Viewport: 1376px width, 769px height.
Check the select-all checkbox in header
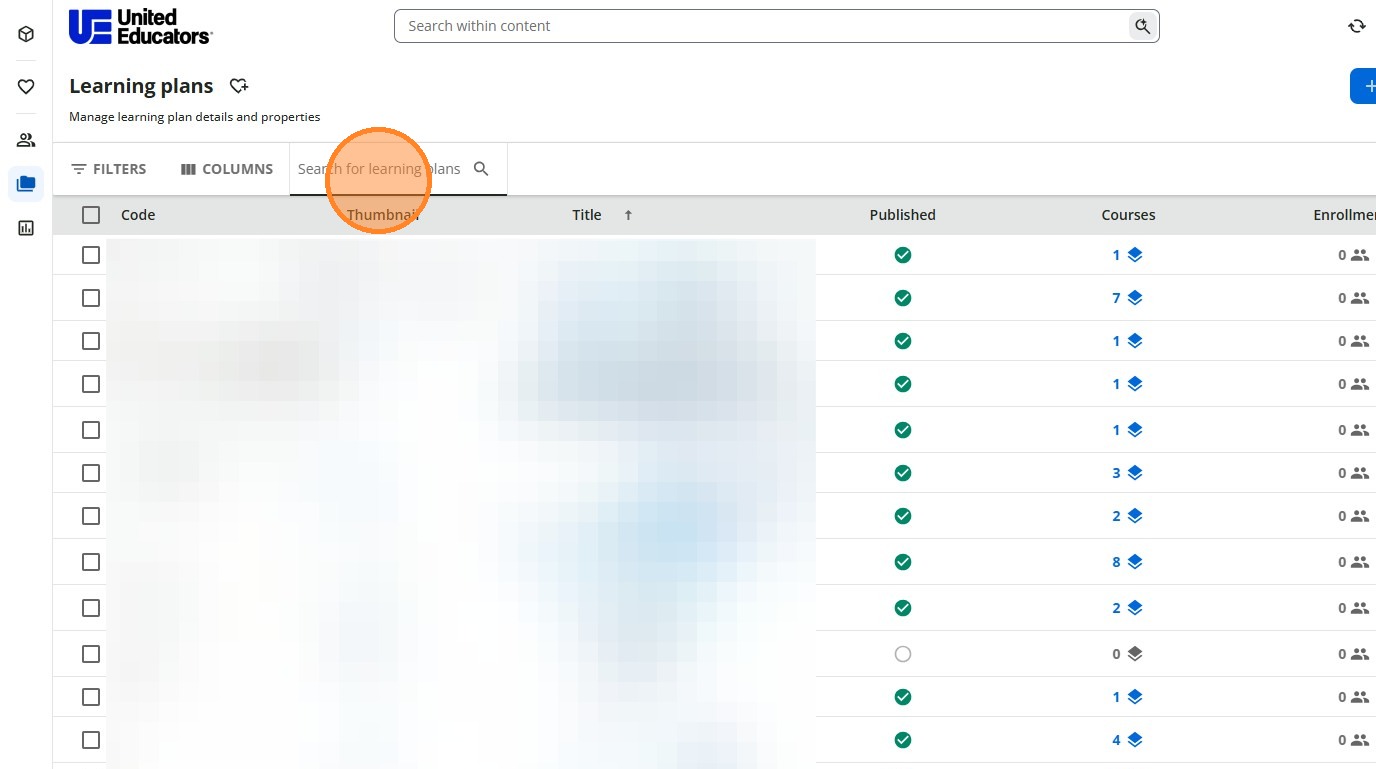(91, 215)
